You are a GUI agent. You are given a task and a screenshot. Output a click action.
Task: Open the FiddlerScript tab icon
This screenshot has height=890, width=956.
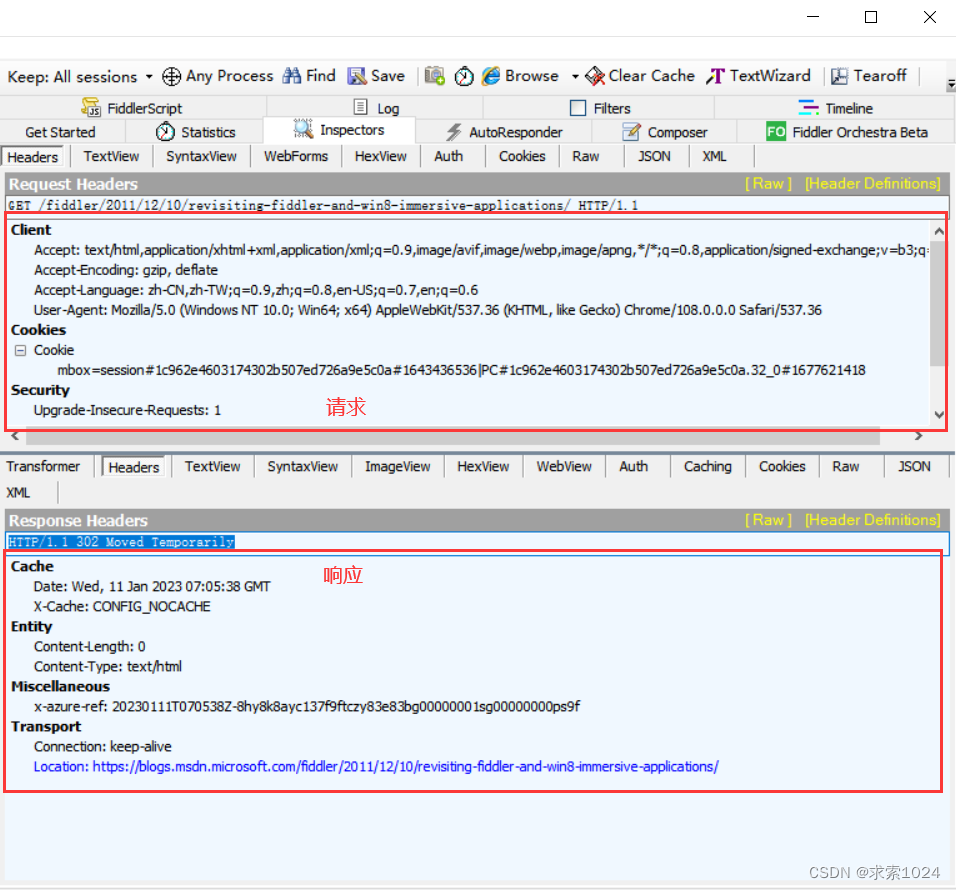(x=91, y=107)
